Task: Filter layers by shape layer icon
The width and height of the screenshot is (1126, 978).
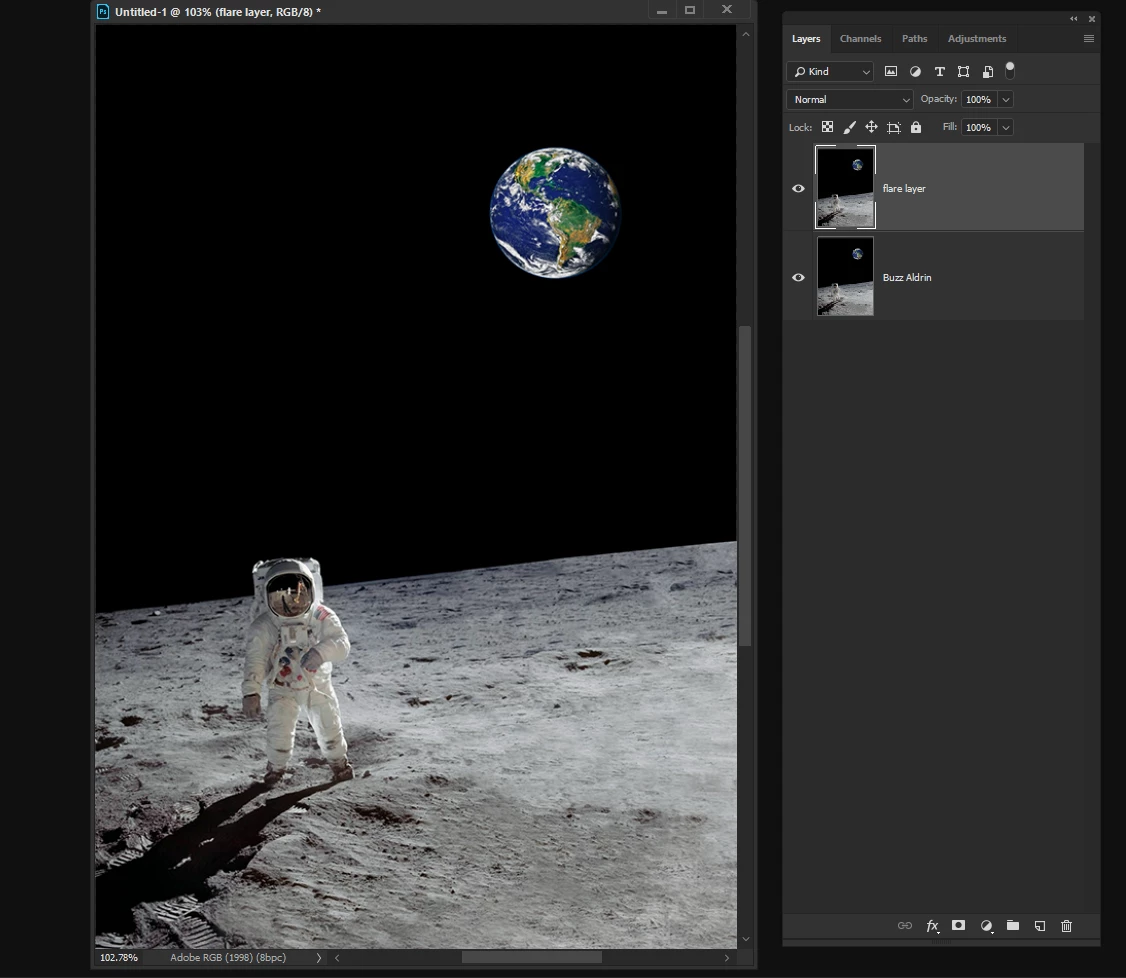Action: coord(964,71)
